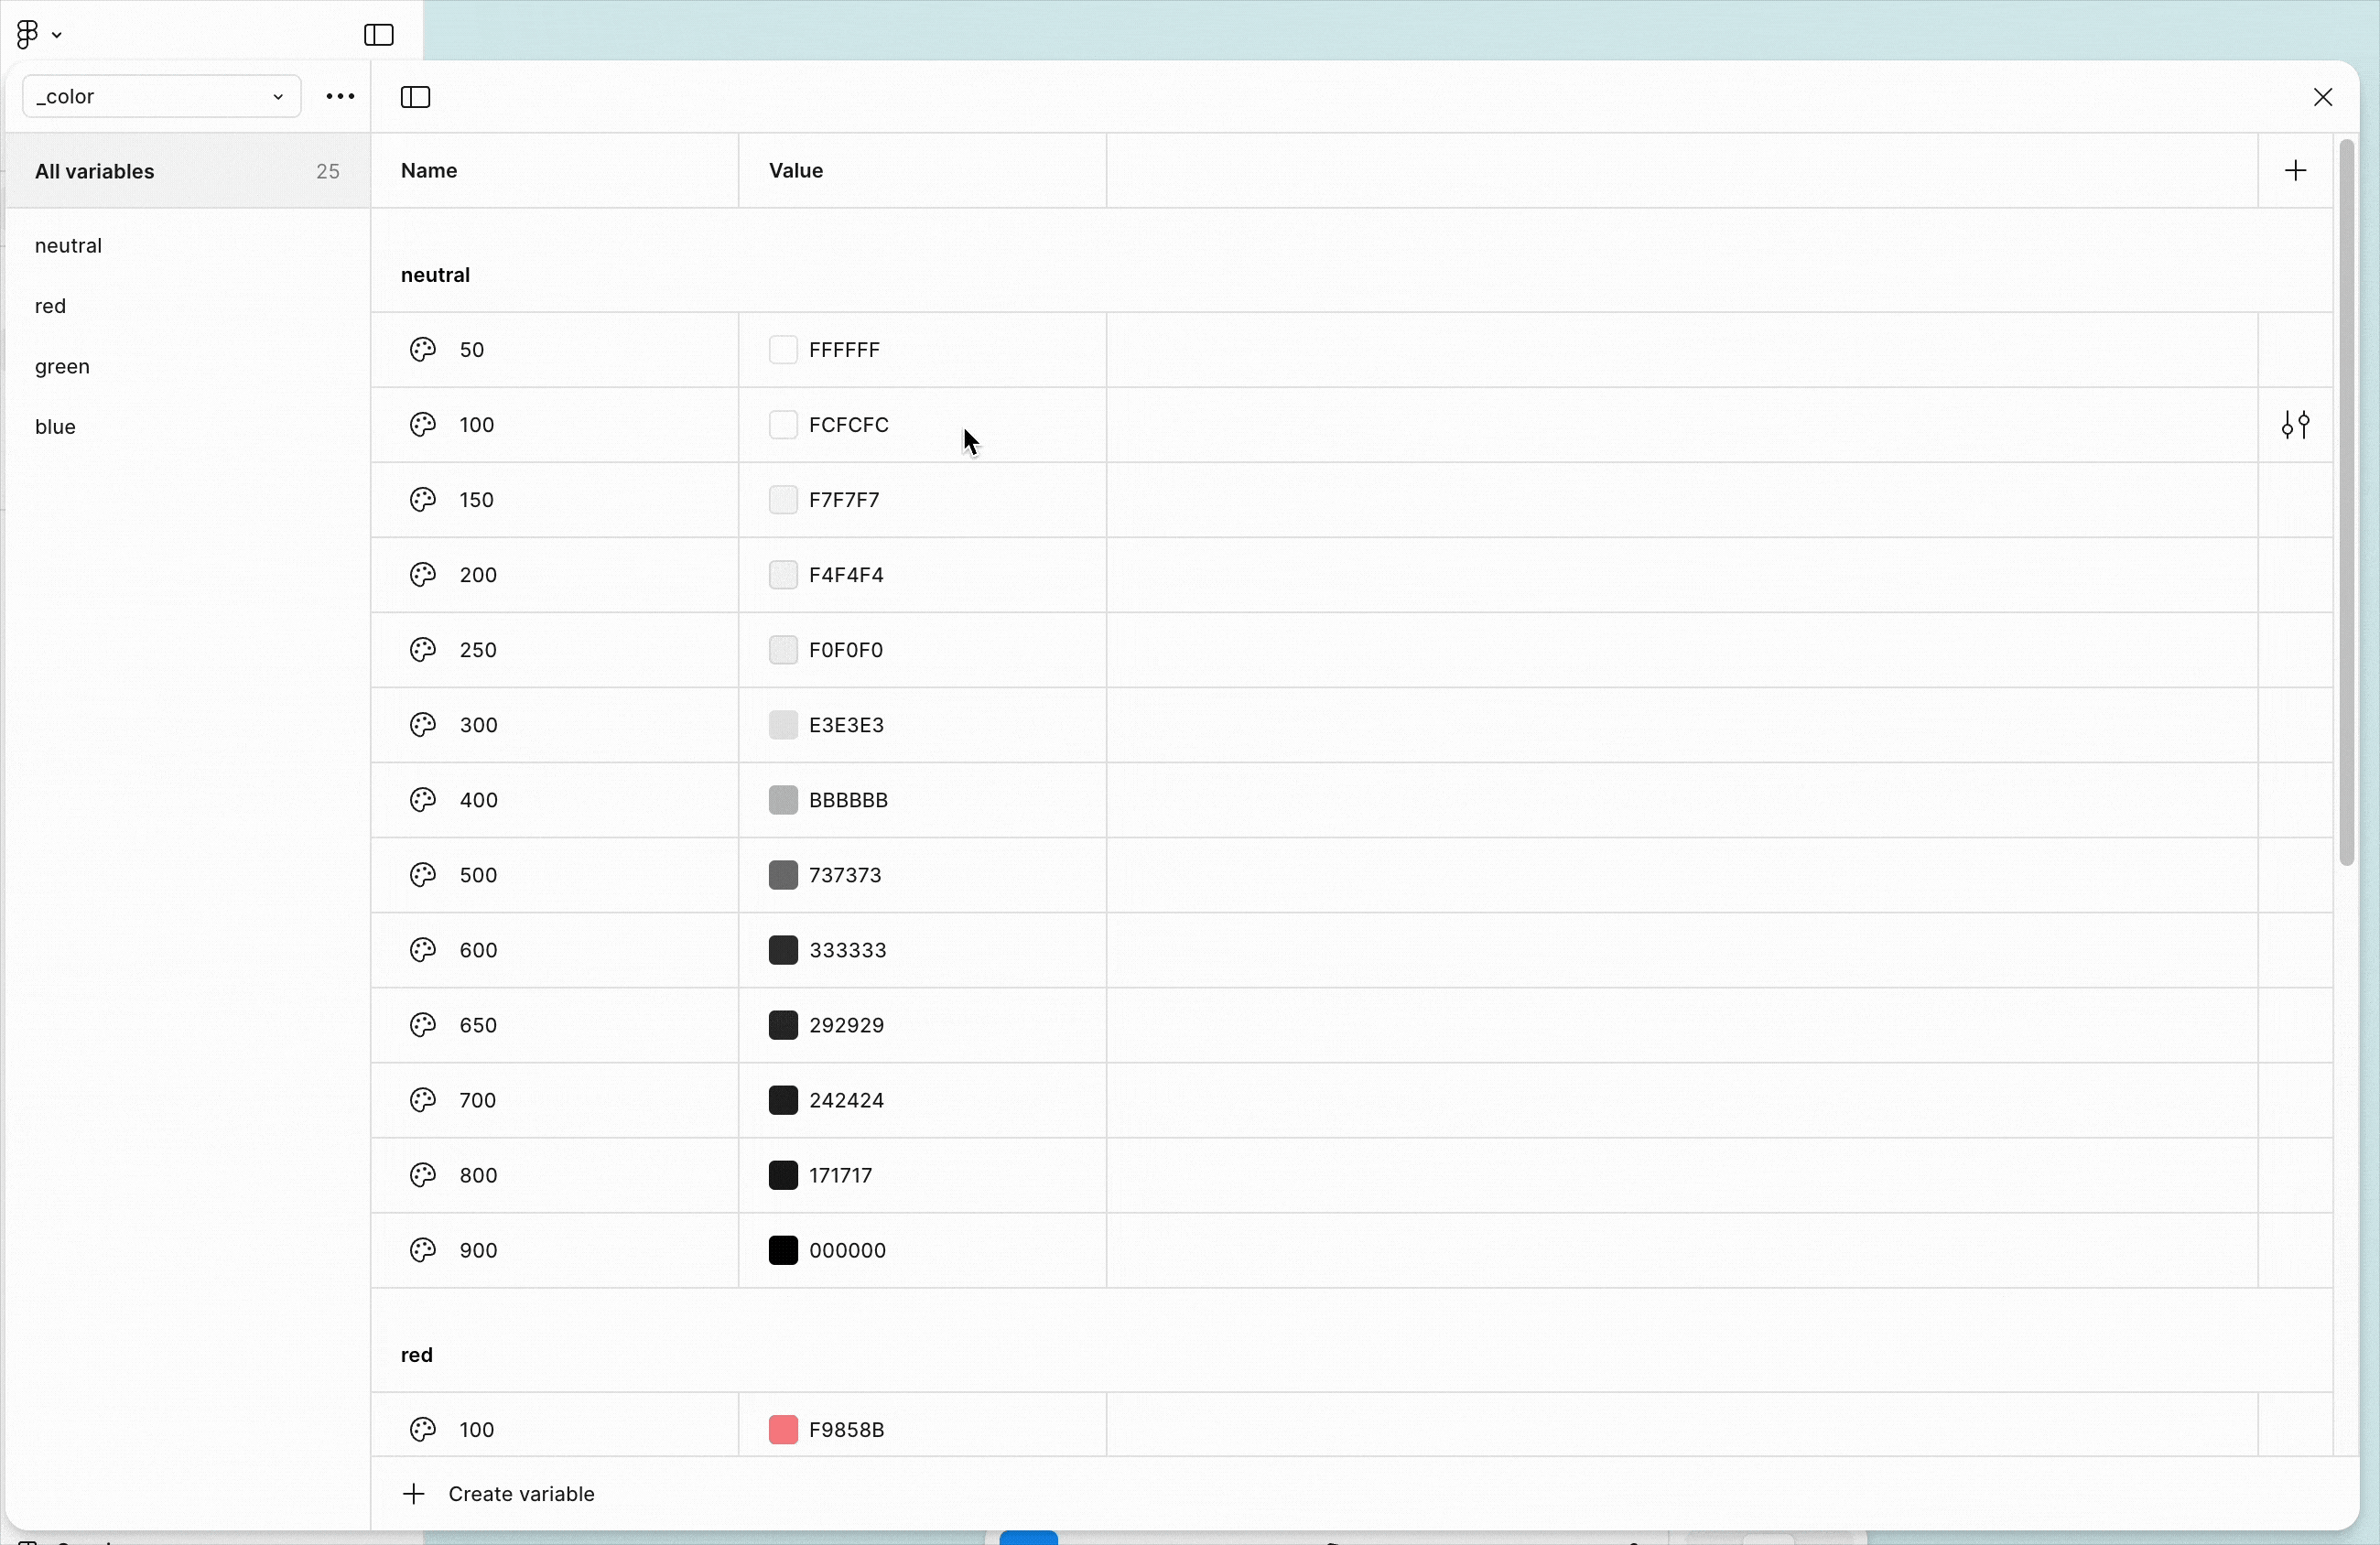Add a new mode with the plus icon
Screen dimensions: 2380x1545
(2295, 171)
